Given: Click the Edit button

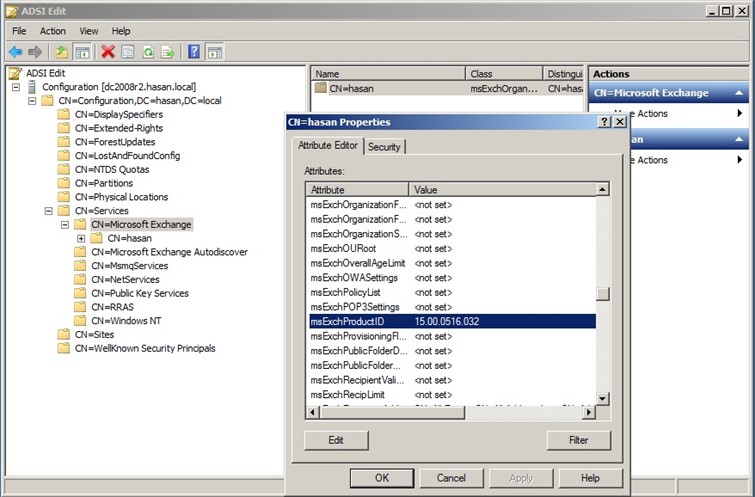Looking at the screenshot, I should point(336,440).
